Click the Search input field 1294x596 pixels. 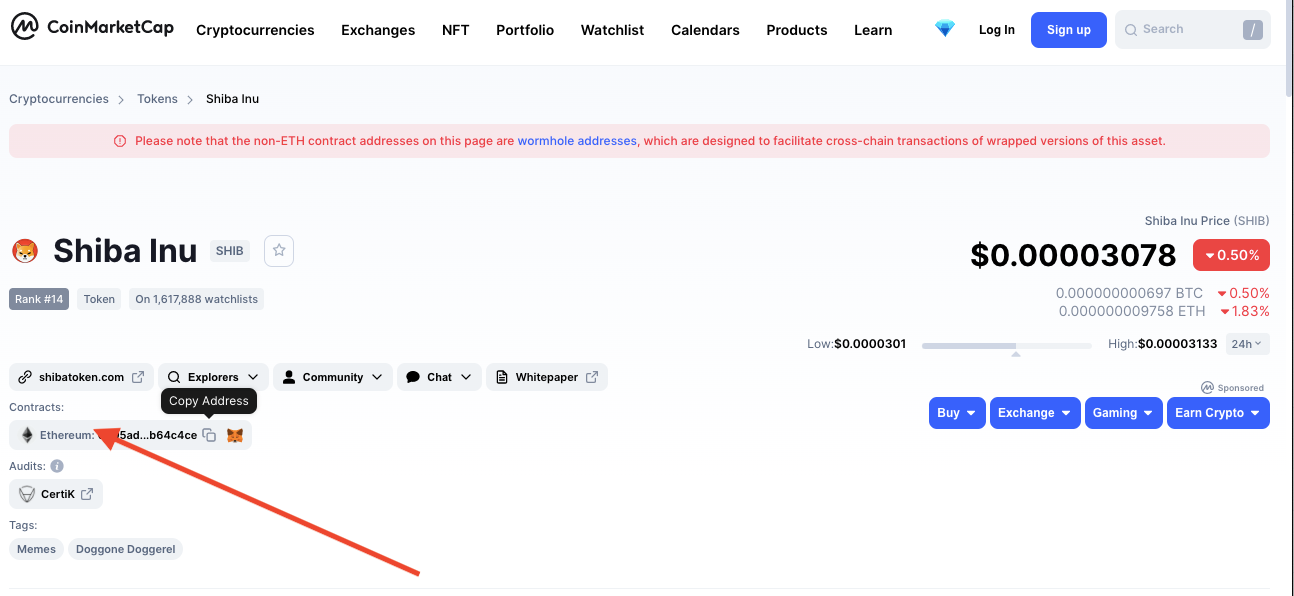[x=1192, y=30]
